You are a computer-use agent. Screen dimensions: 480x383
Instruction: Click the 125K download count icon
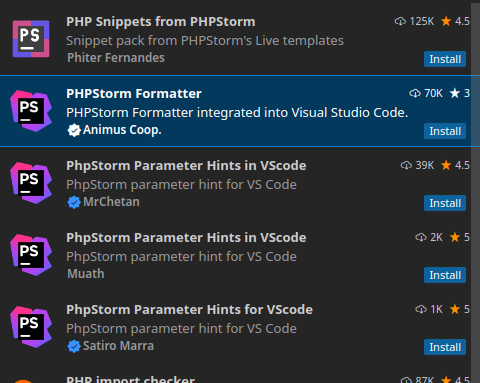(400, 21)
